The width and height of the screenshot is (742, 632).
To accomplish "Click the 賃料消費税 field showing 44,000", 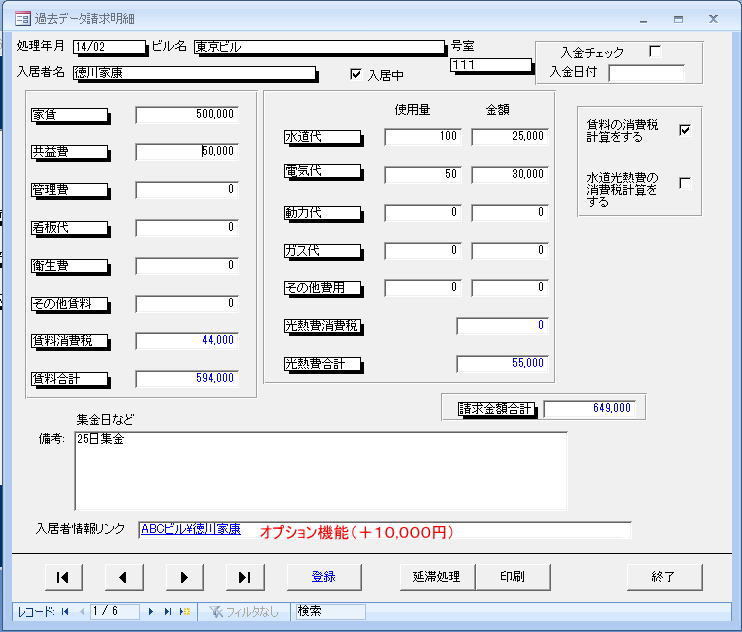I will point(187,341).
